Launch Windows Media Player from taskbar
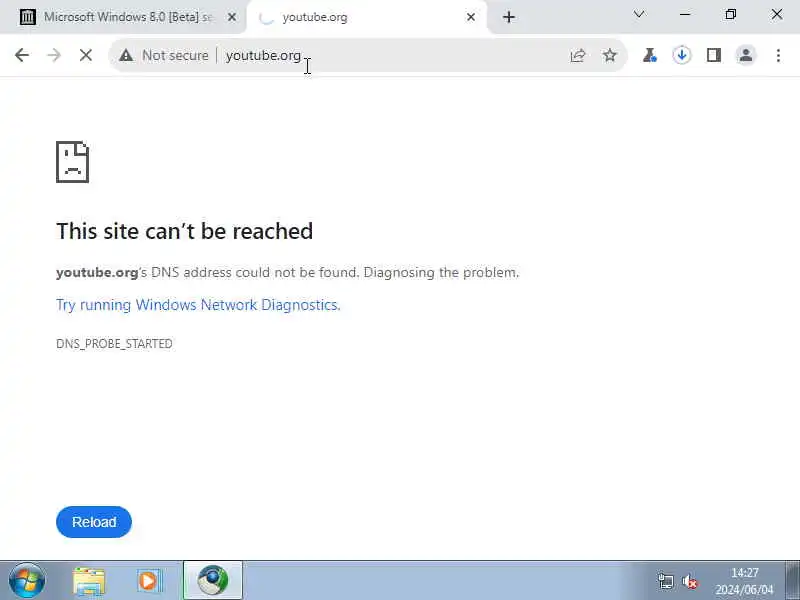Image resolution: width=800 pixels, height=600 pixels. [149, 581]
